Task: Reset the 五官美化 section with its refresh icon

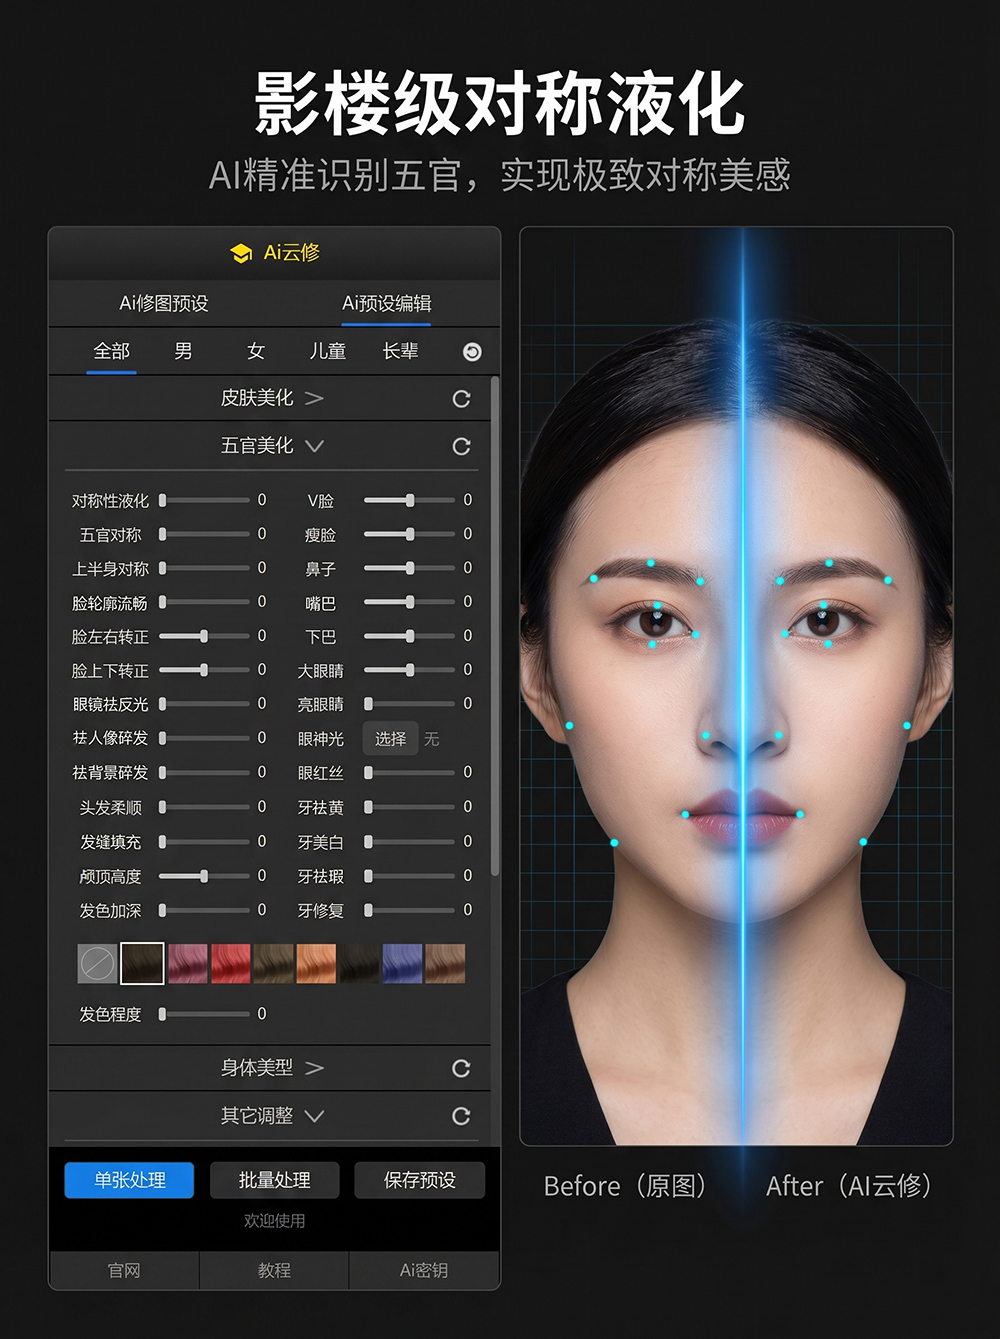Action: click(461, 446)
